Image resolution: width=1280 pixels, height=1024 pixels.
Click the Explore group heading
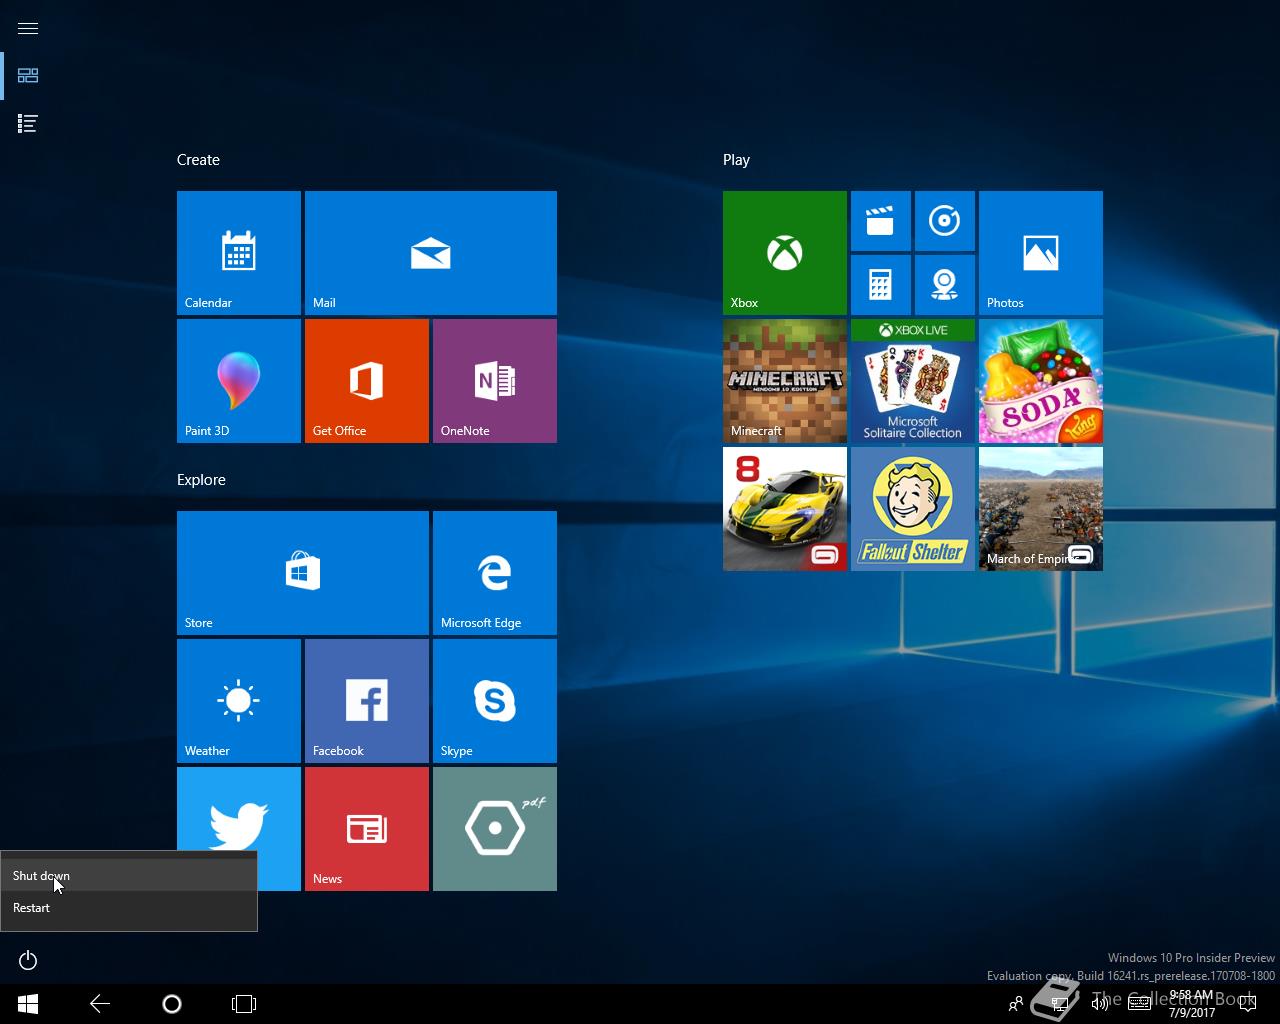pyautogui.click(x=201, y=480)
